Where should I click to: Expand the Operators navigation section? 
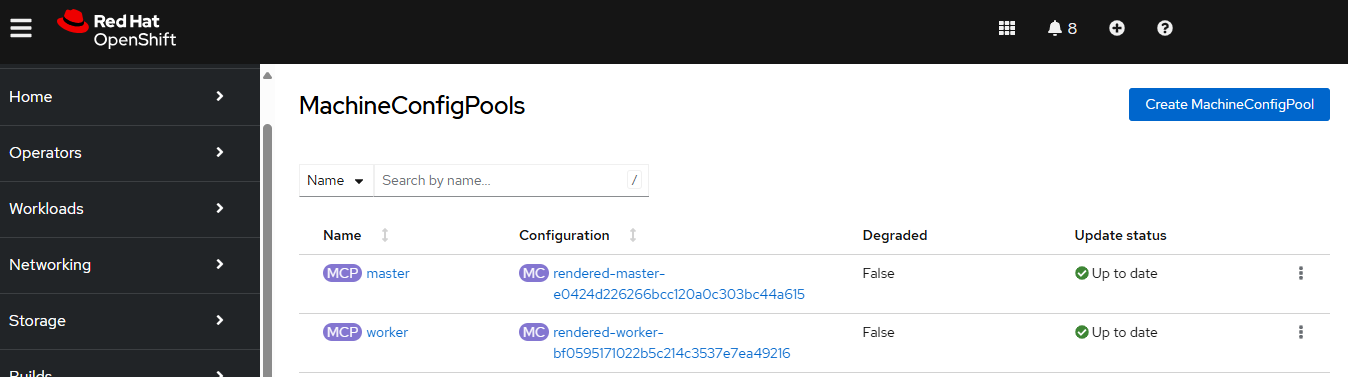[x=130, y=153]
